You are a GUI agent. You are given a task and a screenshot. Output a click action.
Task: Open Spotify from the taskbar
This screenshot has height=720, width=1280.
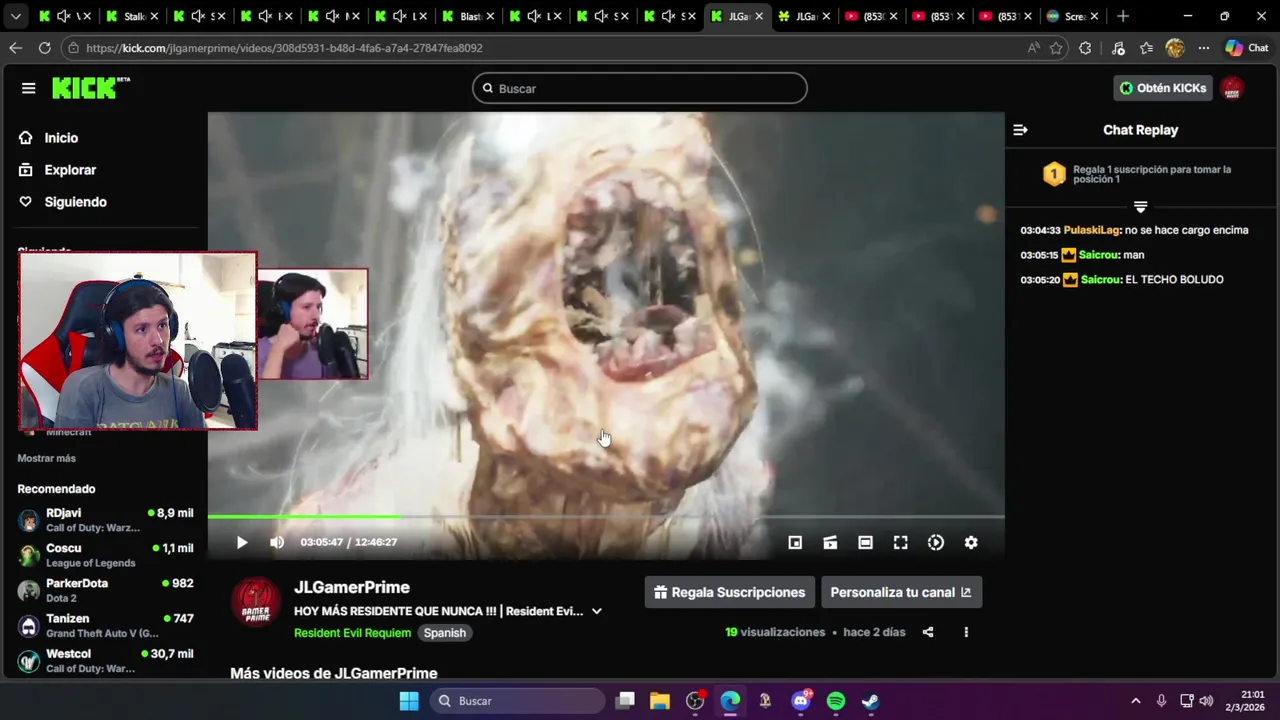tap(836, 701)
